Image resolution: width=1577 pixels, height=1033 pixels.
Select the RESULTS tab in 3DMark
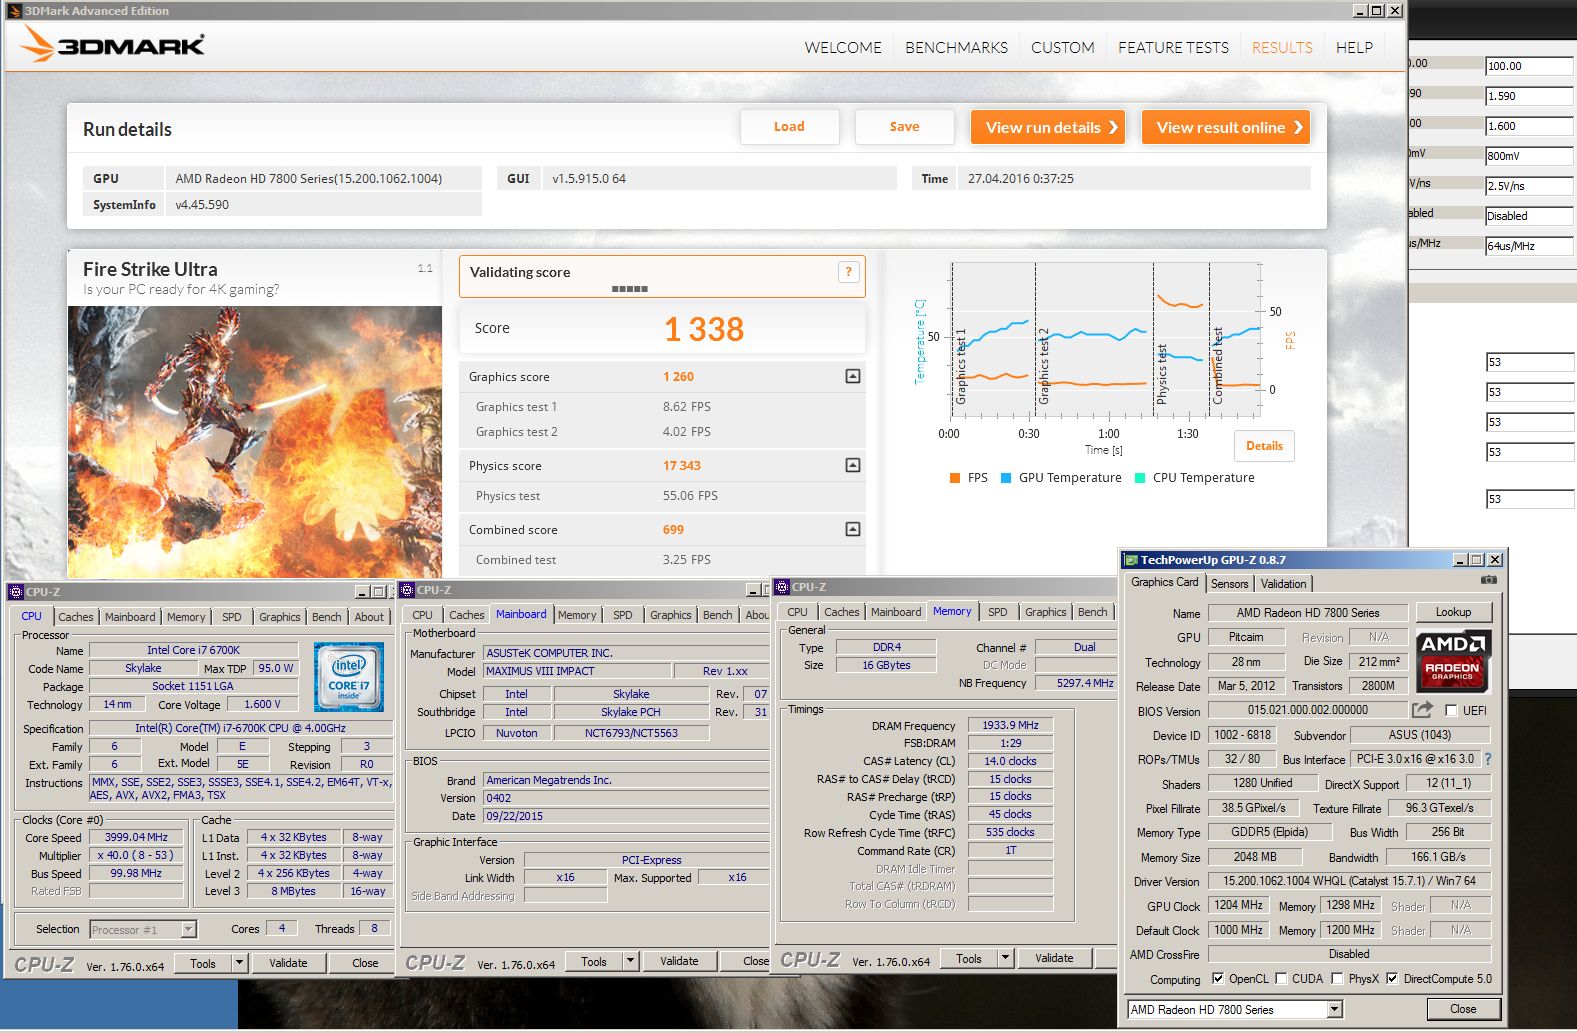[1282, 47]
